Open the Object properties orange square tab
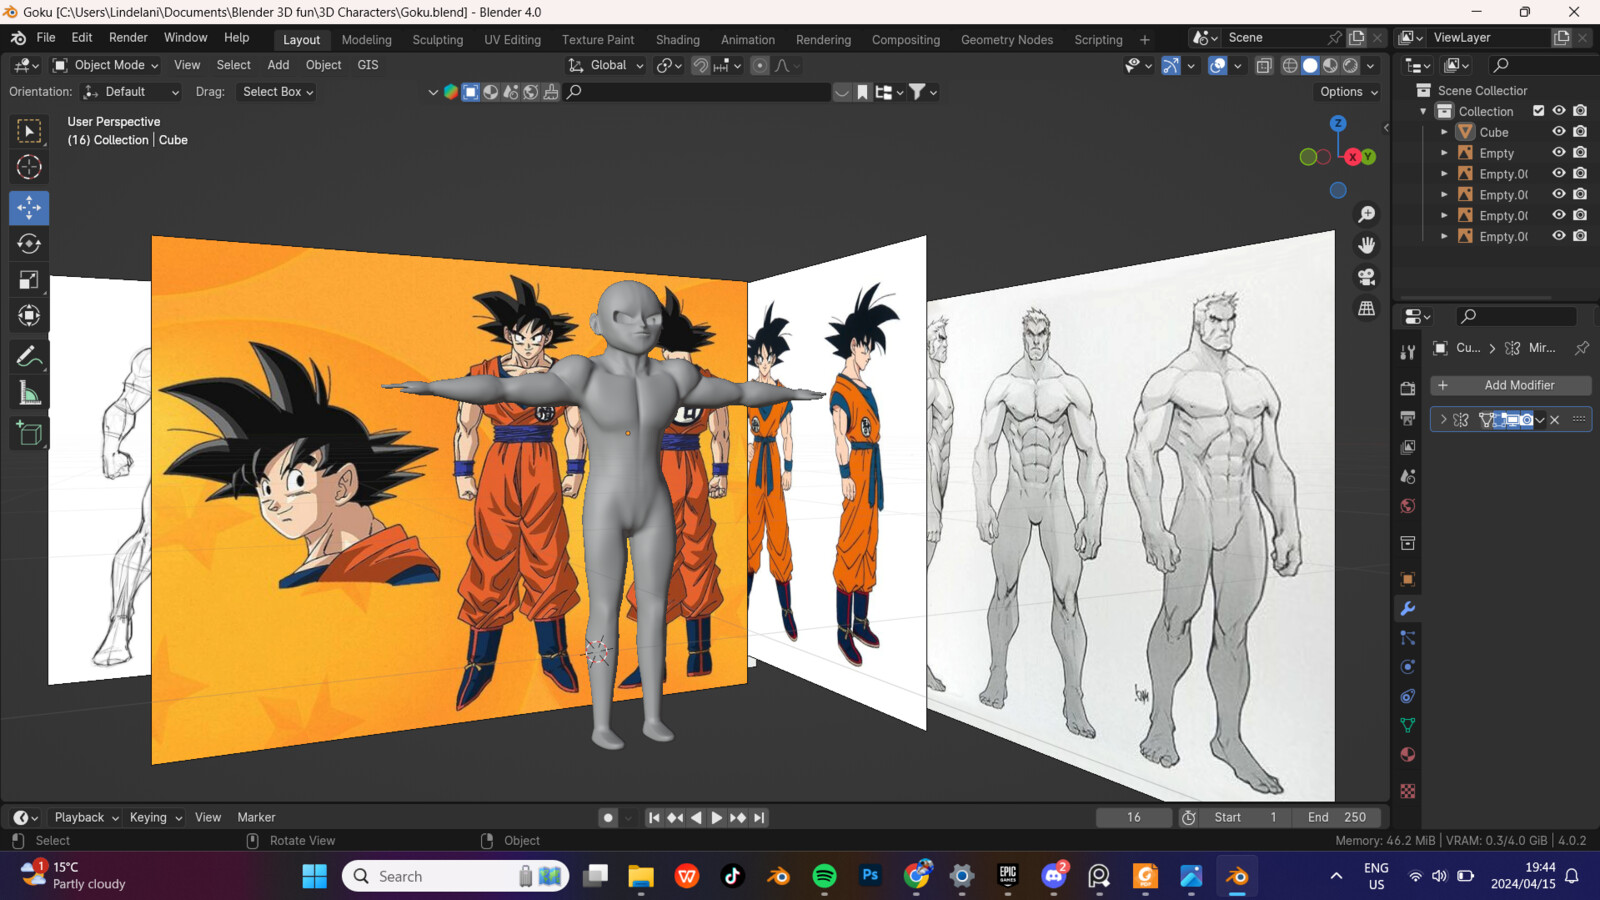Screen dimensions: 1600x900 click(1408, 579)
